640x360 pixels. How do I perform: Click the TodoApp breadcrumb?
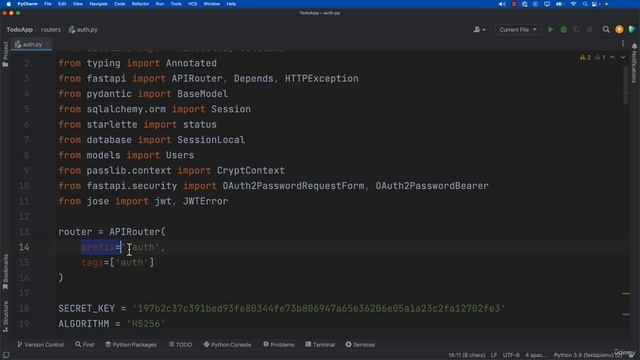20,29
